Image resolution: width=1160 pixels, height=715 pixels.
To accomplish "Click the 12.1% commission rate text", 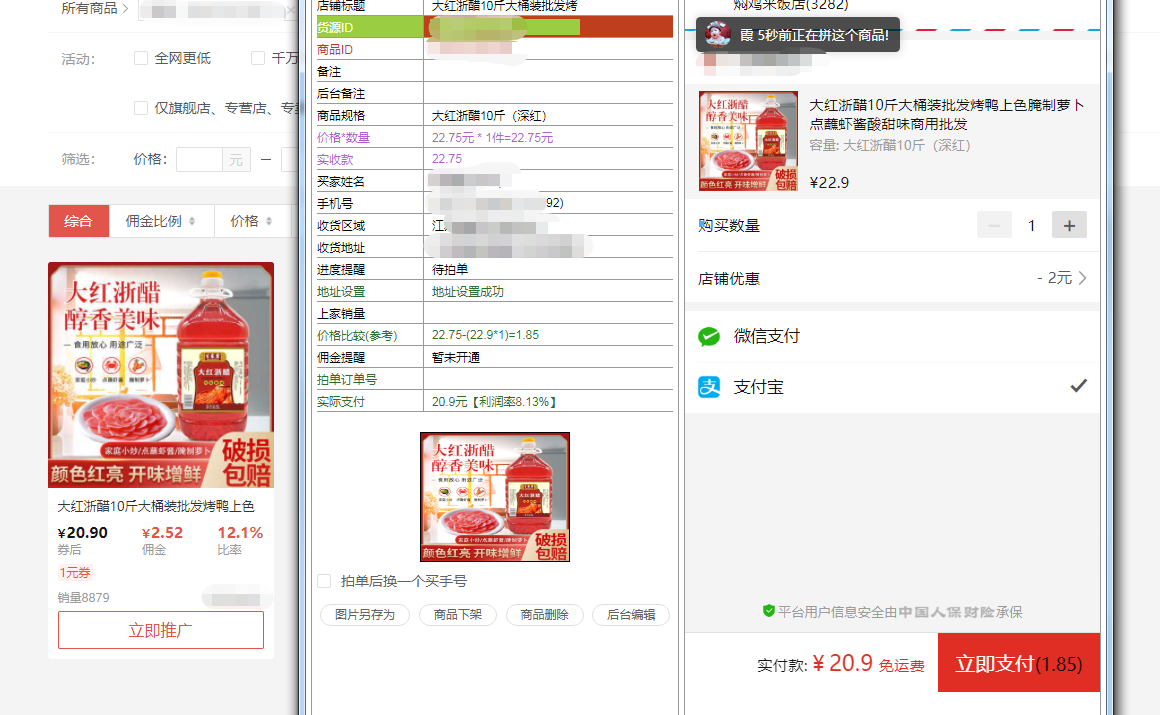I will 240,533.
